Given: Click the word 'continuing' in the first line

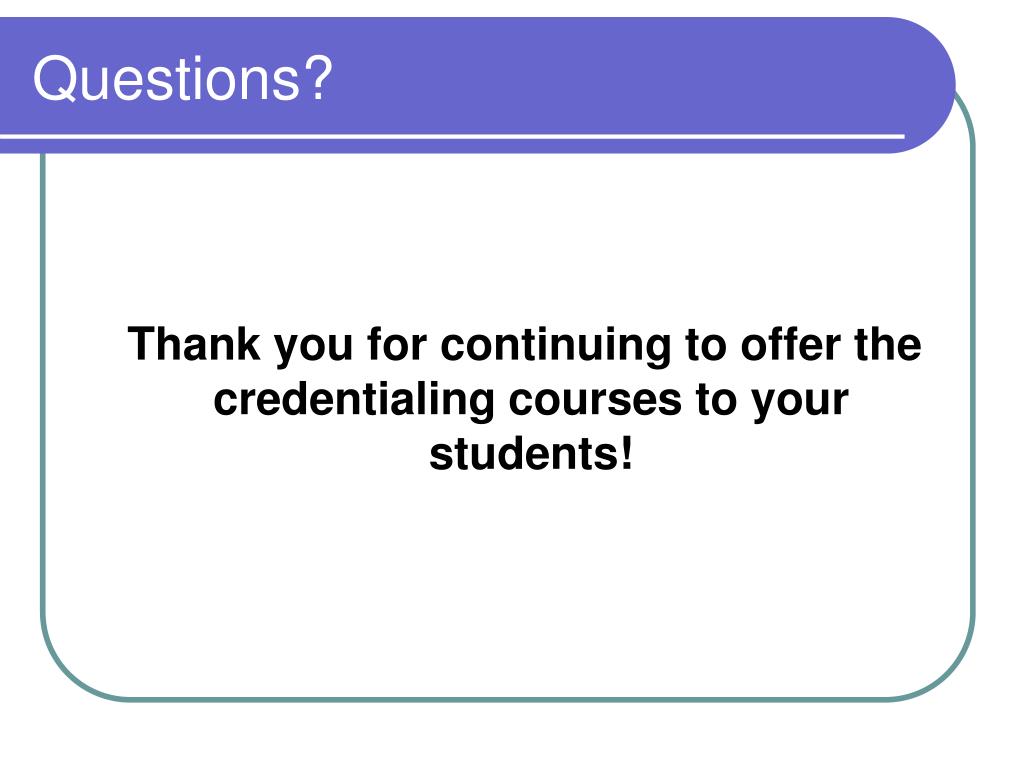Looking at the screenshot, I should pyautogui.click(x=556, y=345).
